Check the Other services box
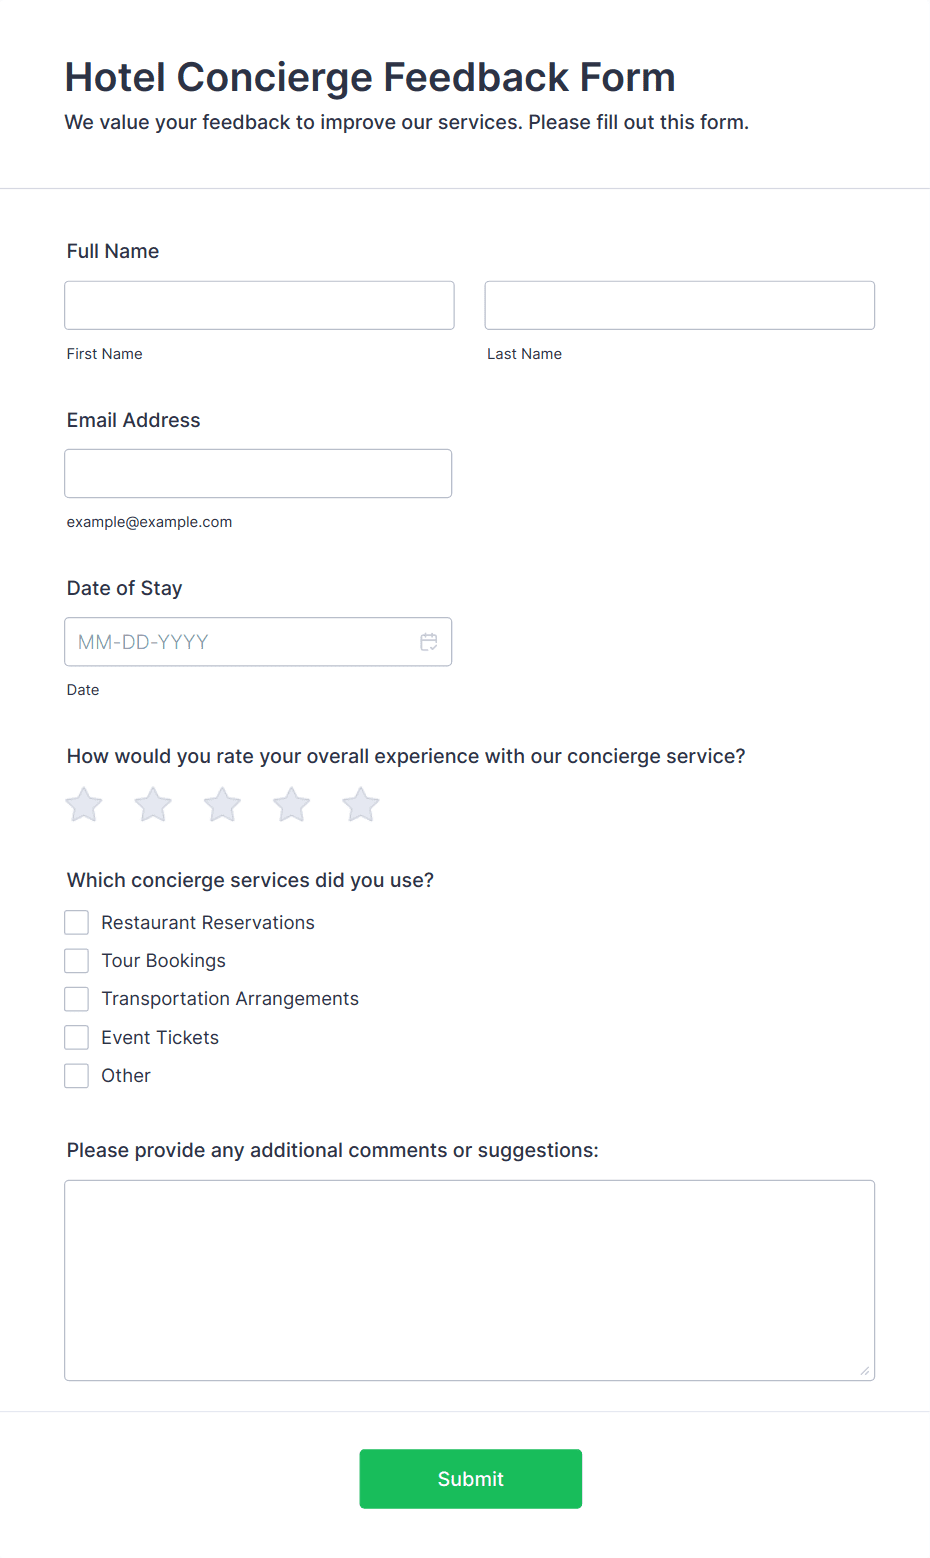This screenshot has width=930, height=1558. 77,1076
